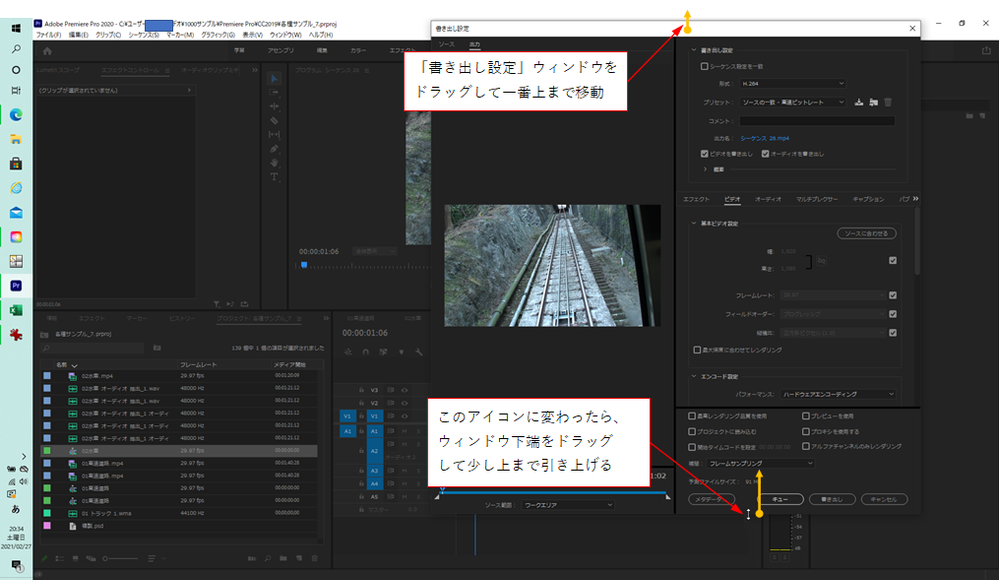Screen dimensions: 999x580
Task: Open the 'ファイル(F)' menu
Action: coord(49,35)
